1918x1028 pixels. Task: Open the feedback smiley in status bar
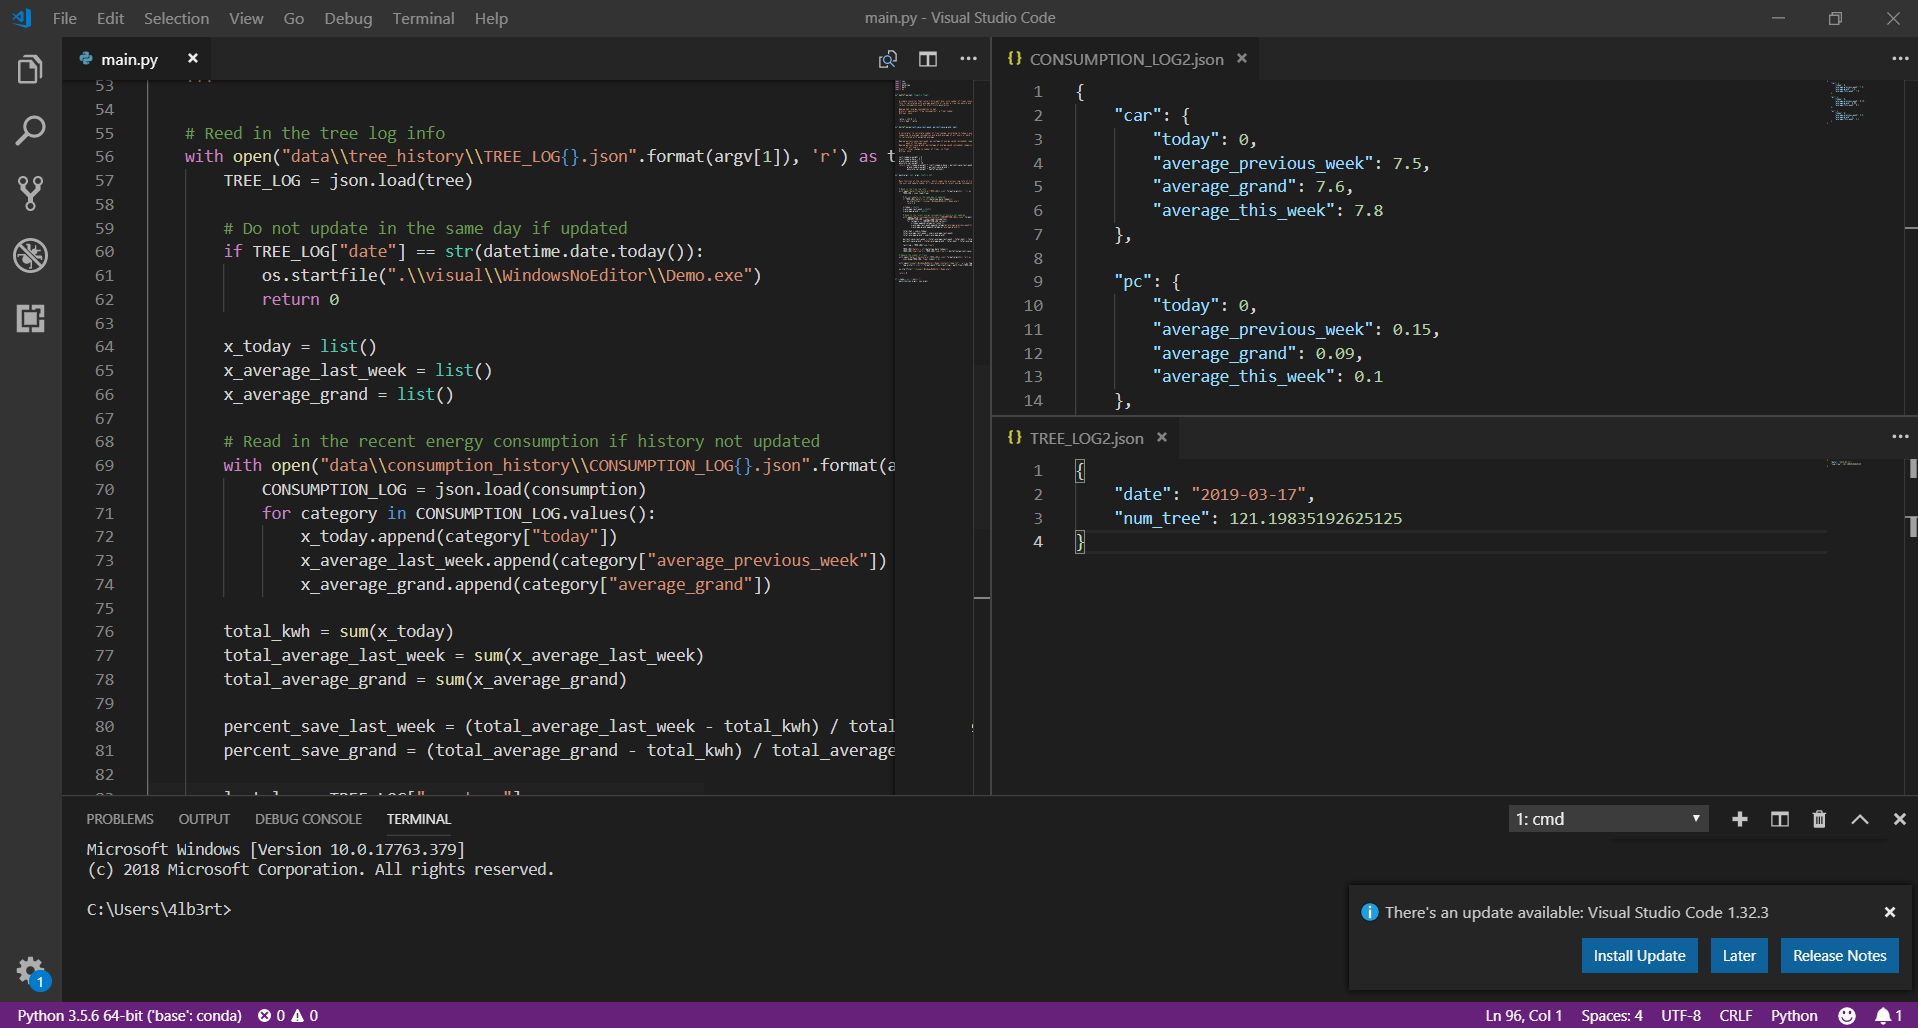(x=1847, y=1015)
